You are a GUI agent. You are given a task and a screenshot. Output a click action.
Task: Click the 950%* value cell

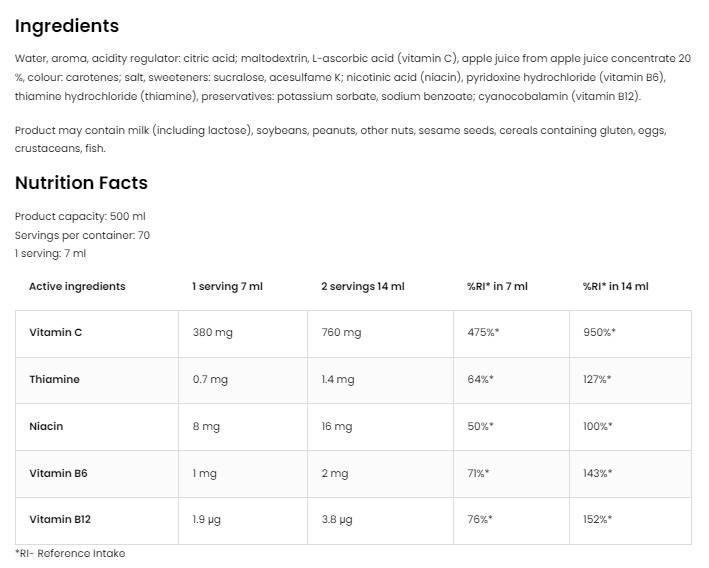(x=599, y=333)
